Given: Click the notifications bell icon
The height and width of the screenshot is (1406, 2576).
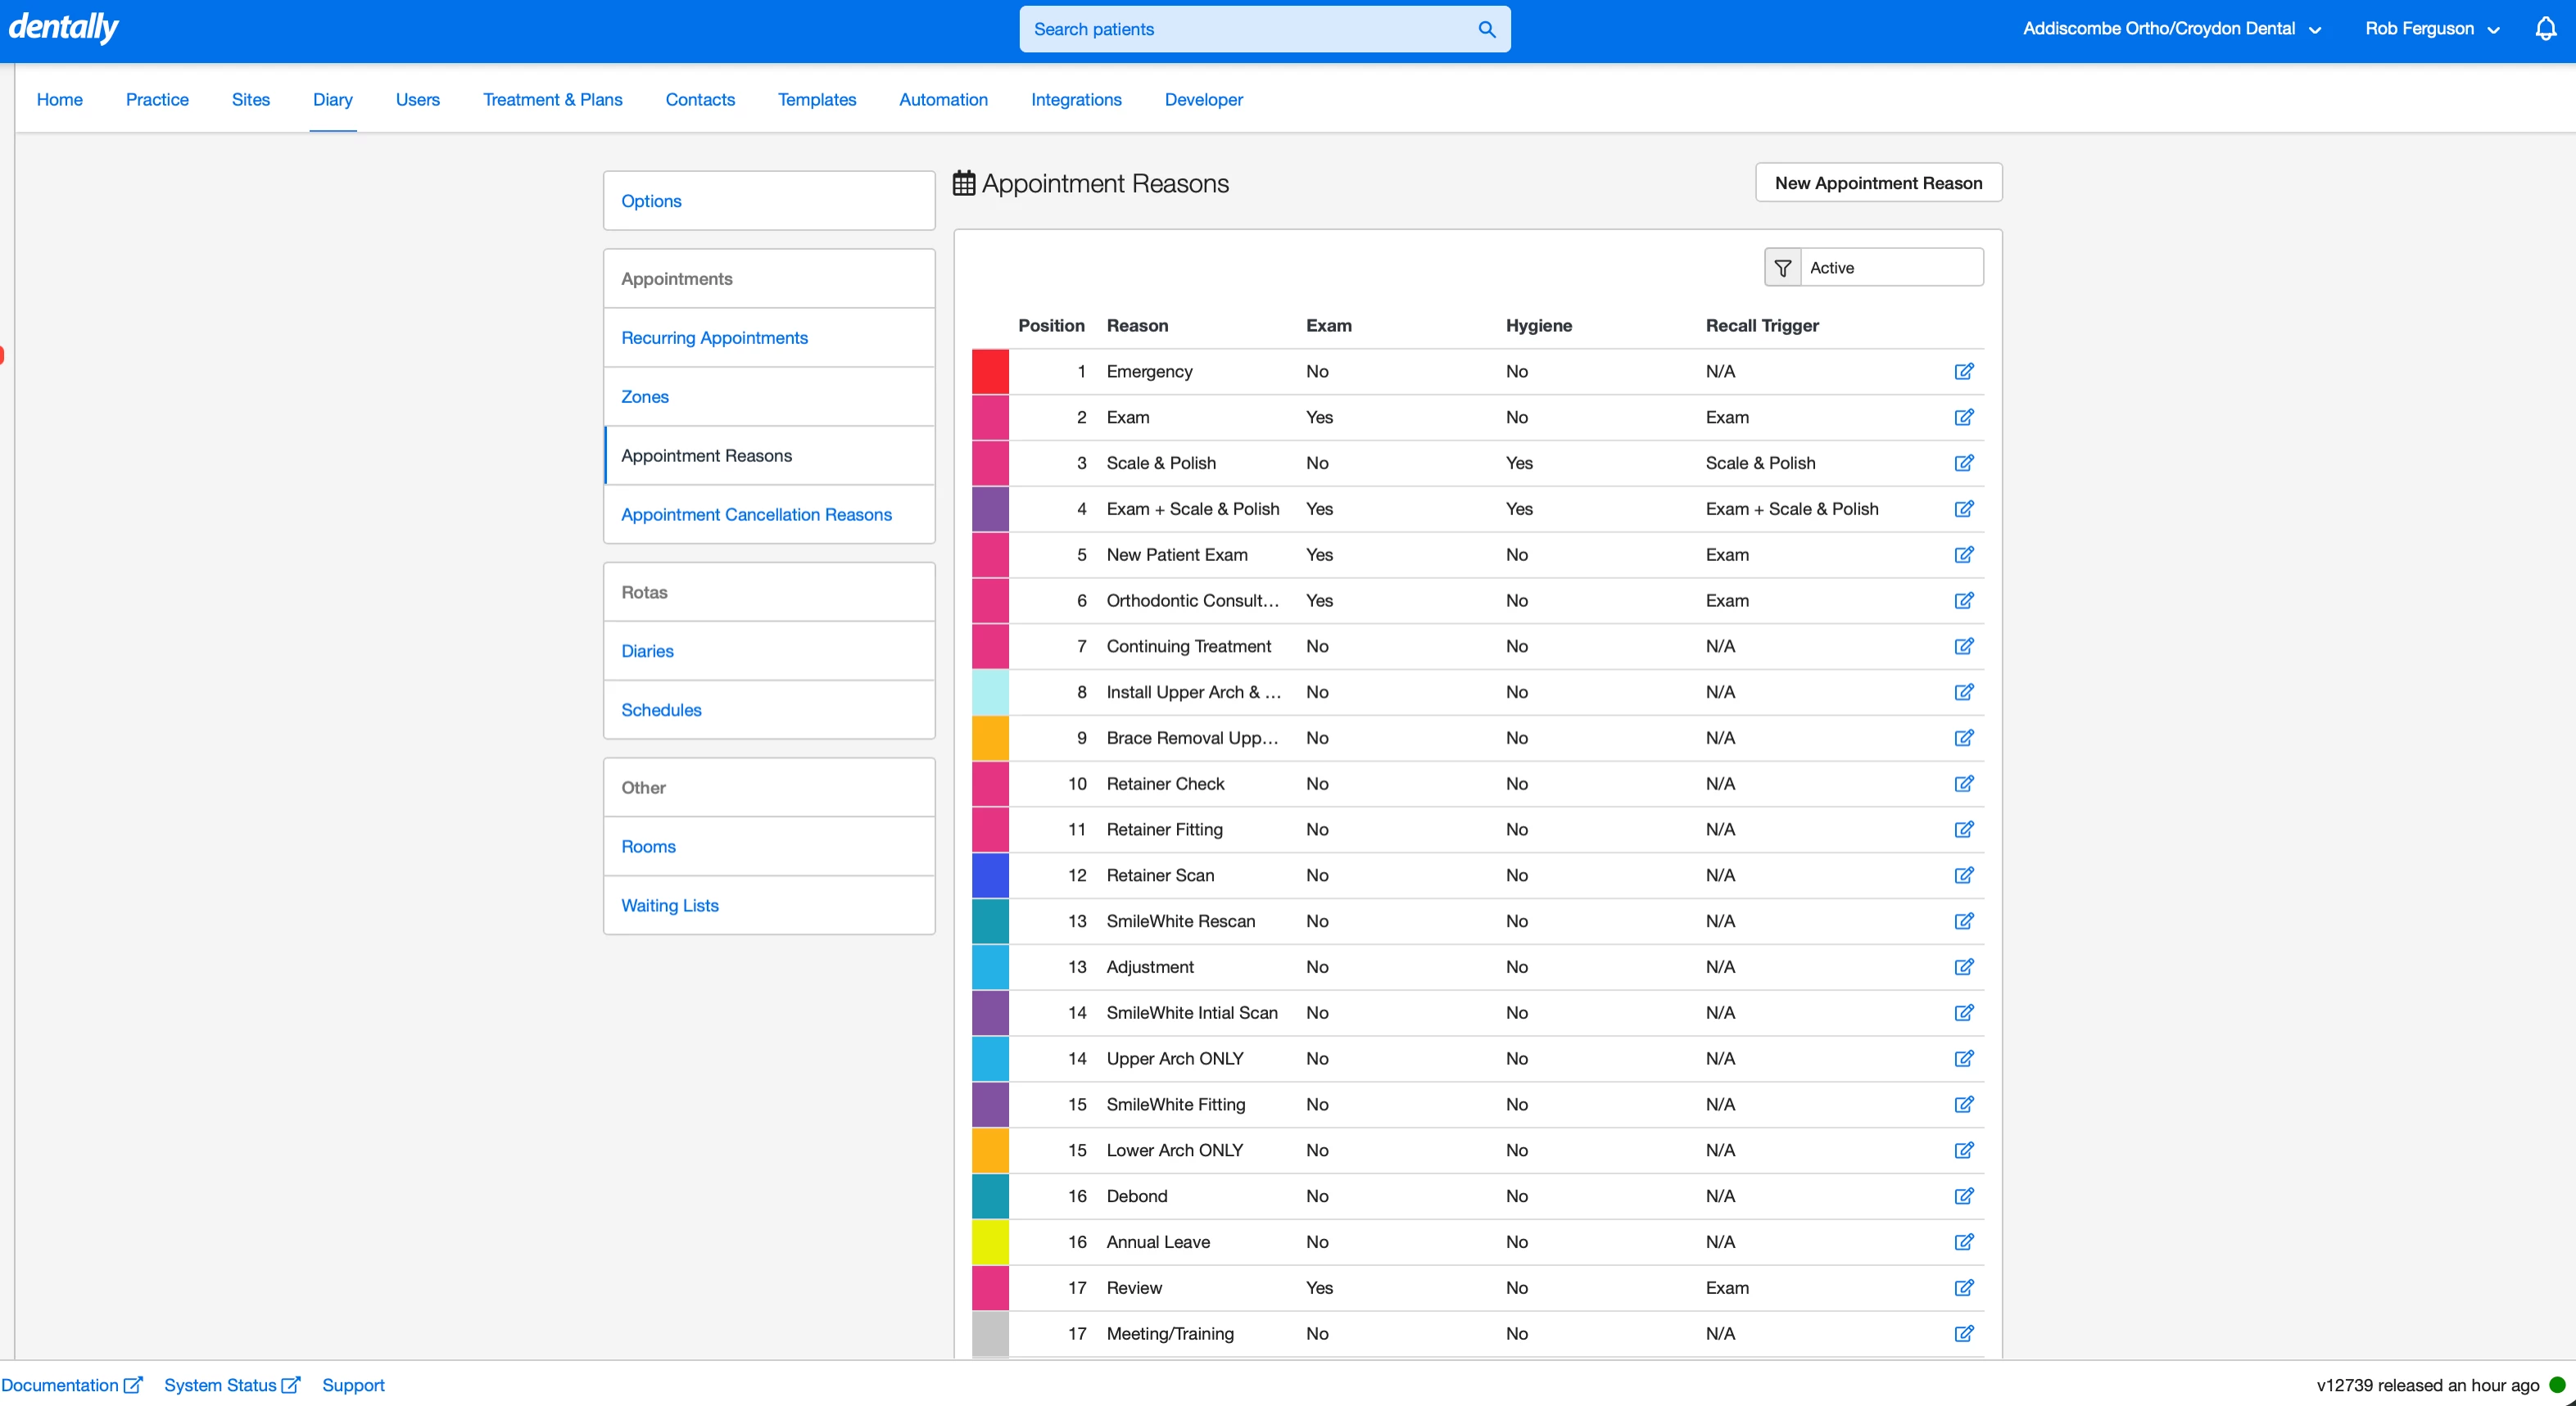Looking at the screenshot, I should coord(2545,29).
